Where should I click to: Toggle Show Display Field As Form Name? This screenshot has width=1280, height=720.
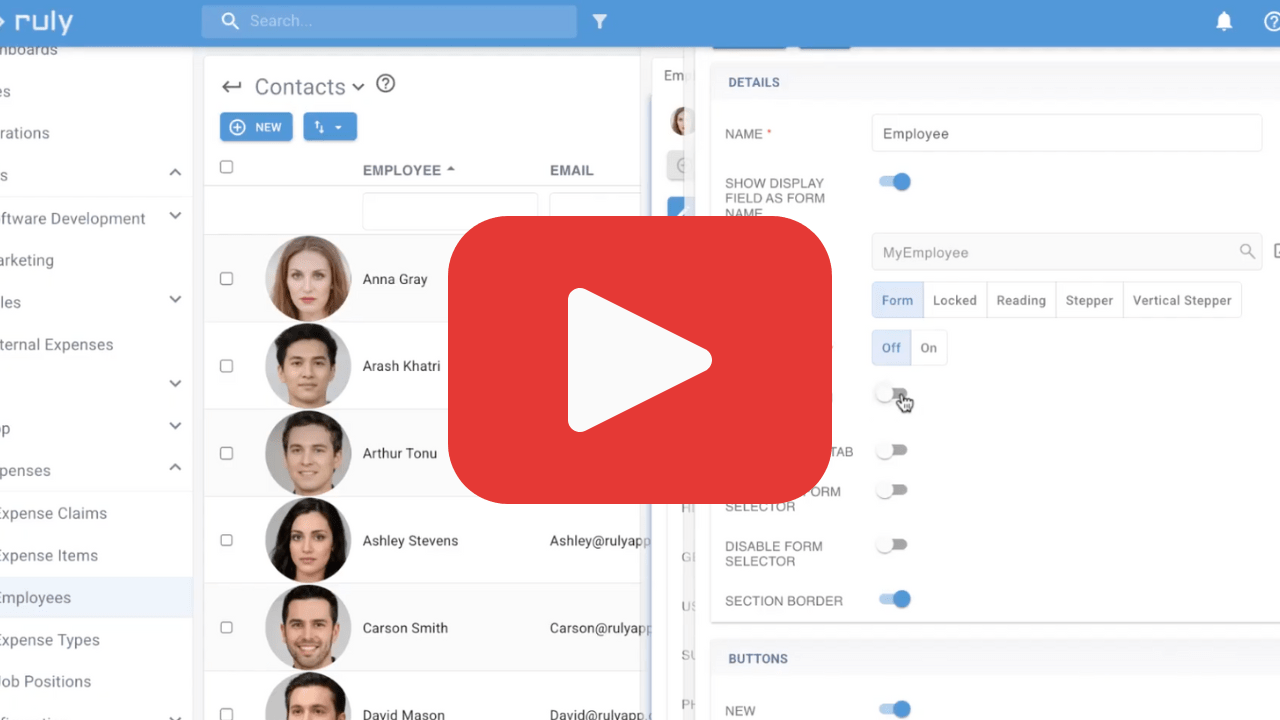(894, 182)
